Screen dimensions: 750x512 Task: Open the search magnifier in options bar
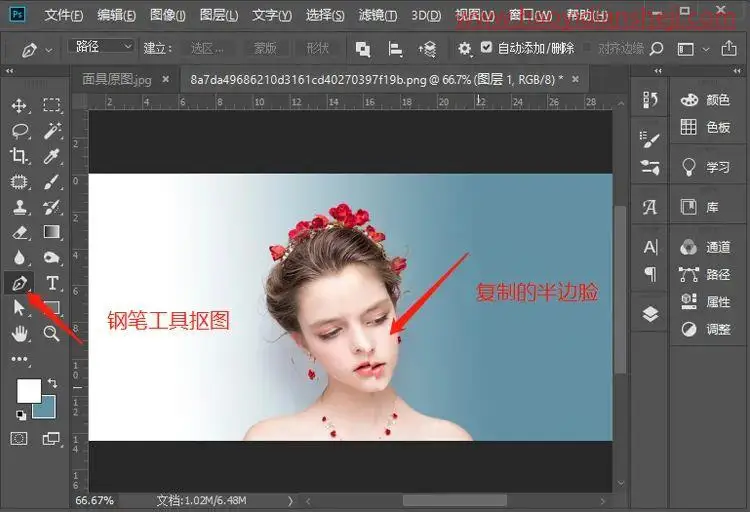657,48
